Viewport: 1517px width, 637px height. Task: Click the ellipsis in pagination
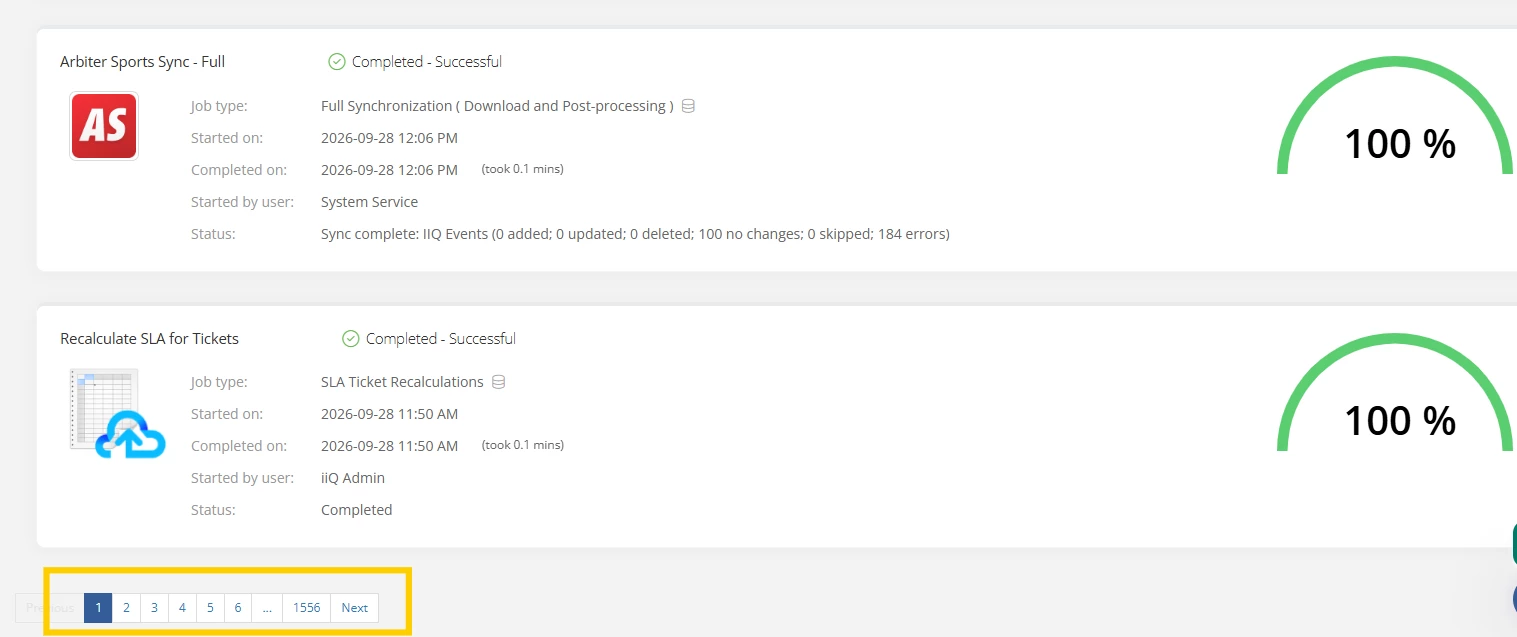pos(267,608)
